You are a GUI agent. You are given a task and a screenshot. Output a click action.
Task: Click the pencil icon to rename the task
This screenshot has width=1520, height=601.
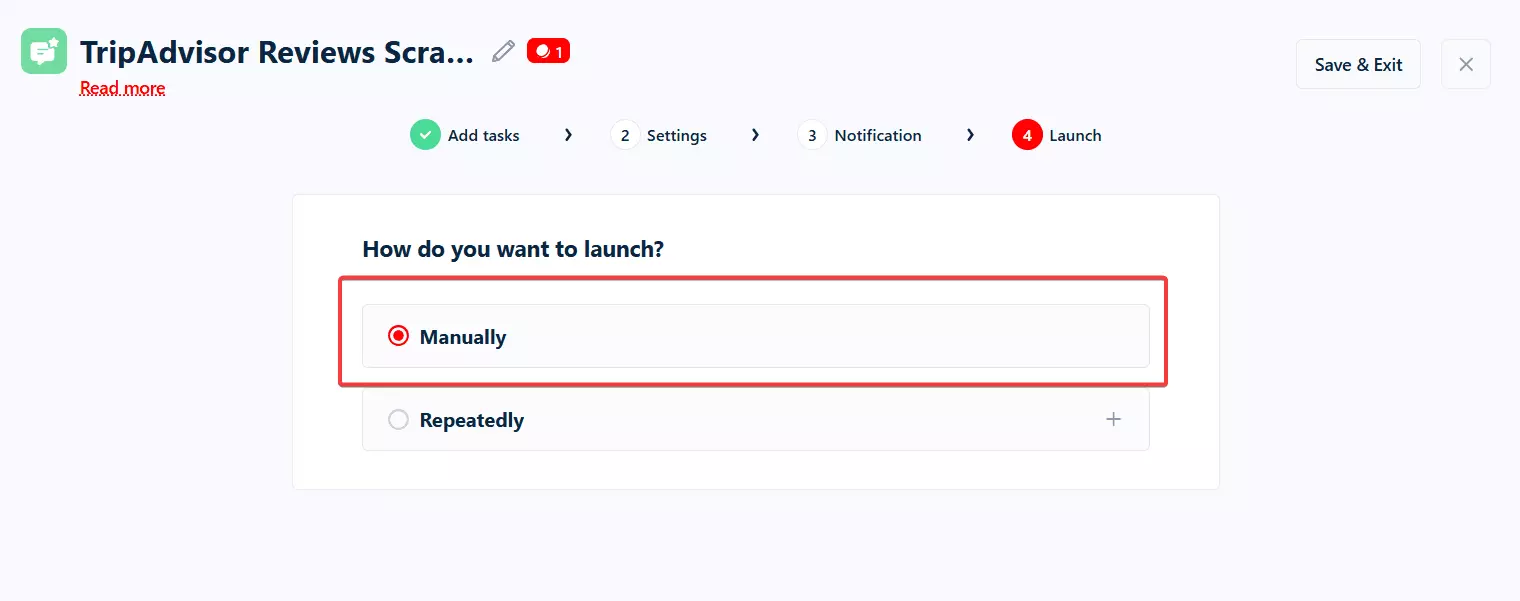pos(503,50)
